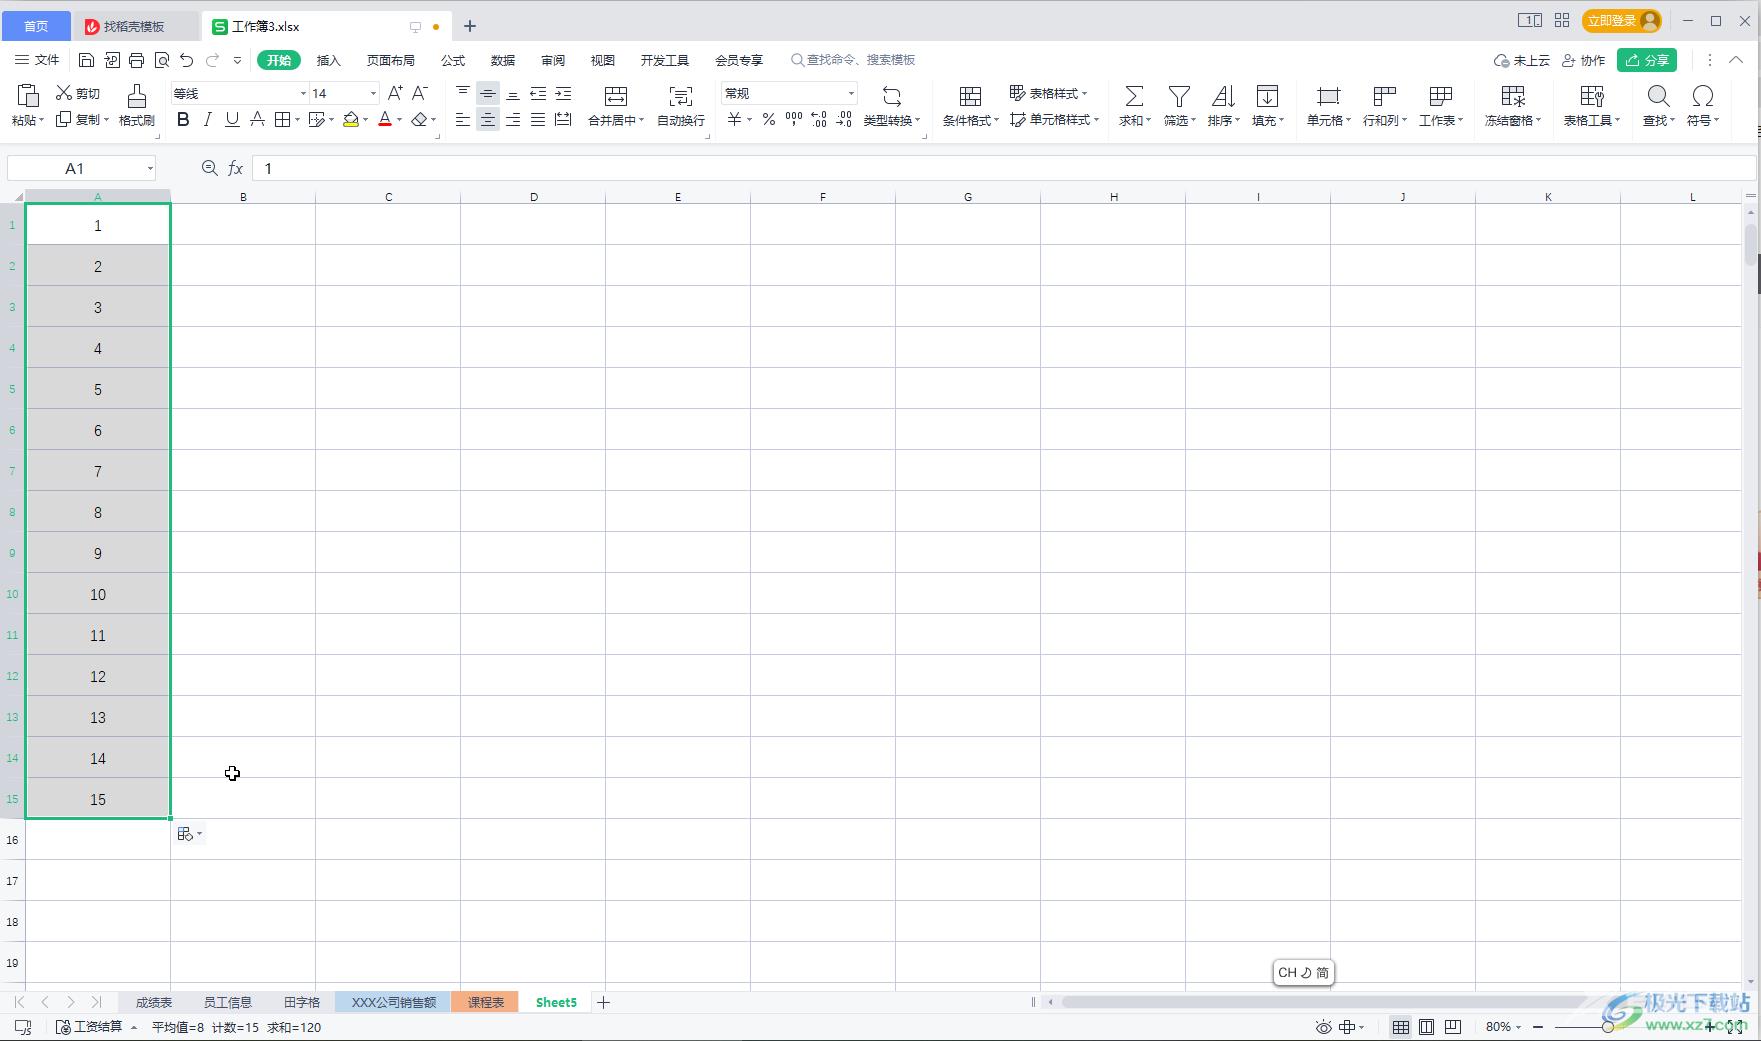This screenshot has height=1041, width=1761.
Task: Click the Filter (筛选) funnel icon
Action: (x=1179, y=96)
